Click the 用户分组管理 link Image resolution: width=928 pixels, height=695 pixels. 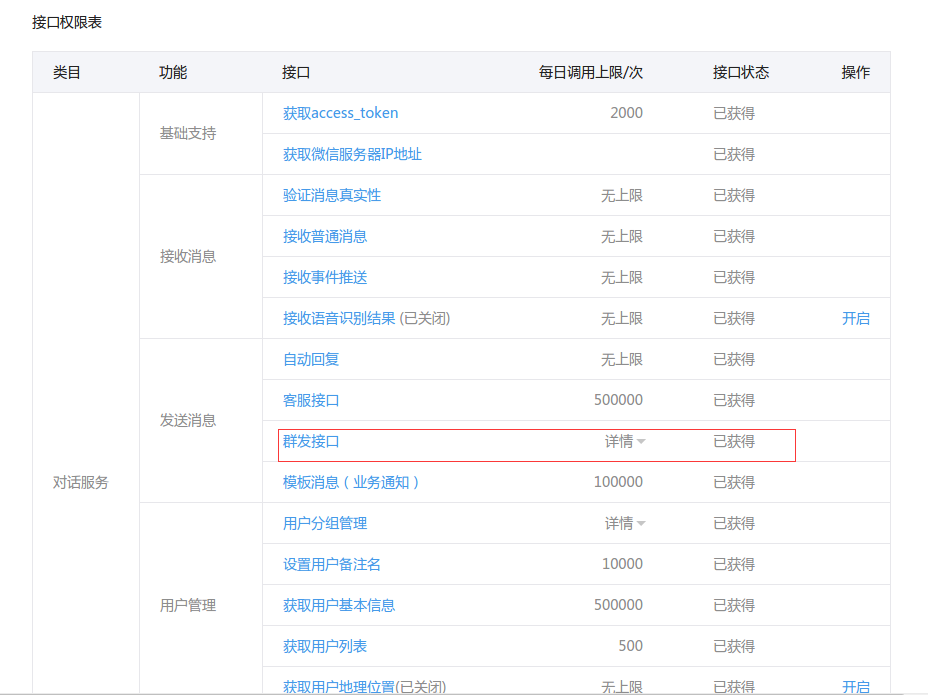325,523
